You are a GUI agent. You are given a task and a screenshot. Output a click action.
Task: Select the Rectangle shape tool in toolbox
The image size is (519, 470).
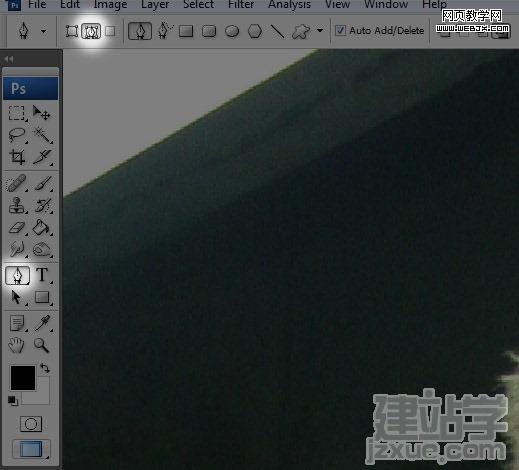point(42,297)
